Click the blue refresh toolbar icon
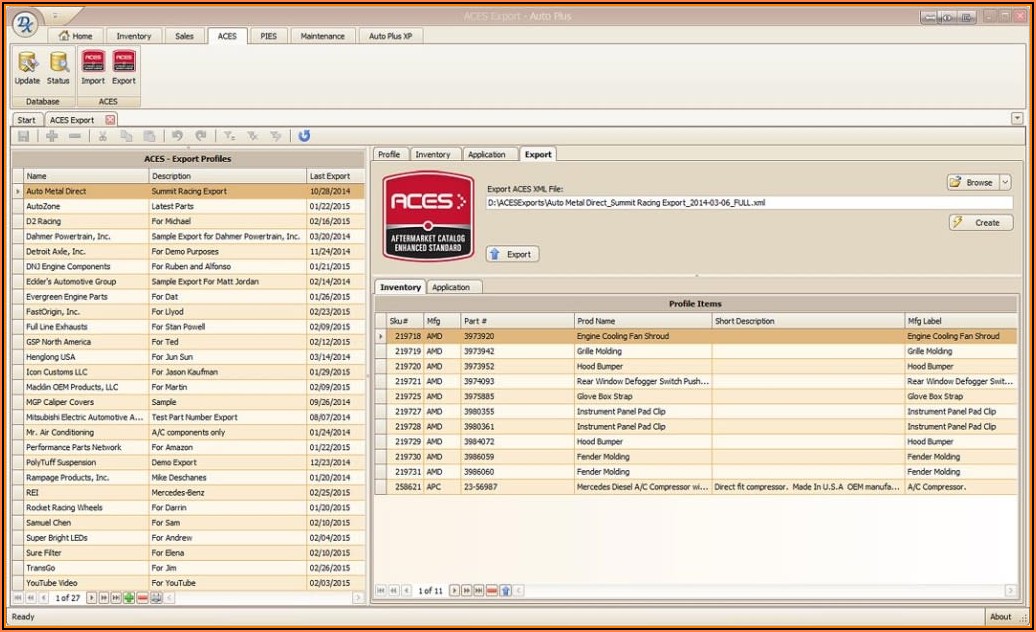This screenshot has width=1036, height=632. (304, 136)
